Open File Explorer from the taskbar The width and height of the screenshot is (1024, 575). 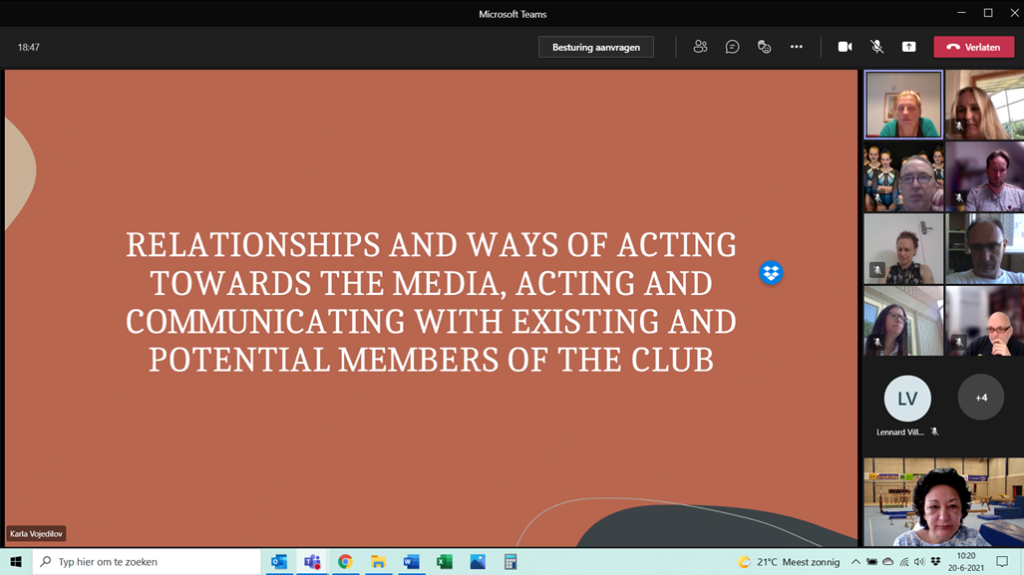click(378, 561)
